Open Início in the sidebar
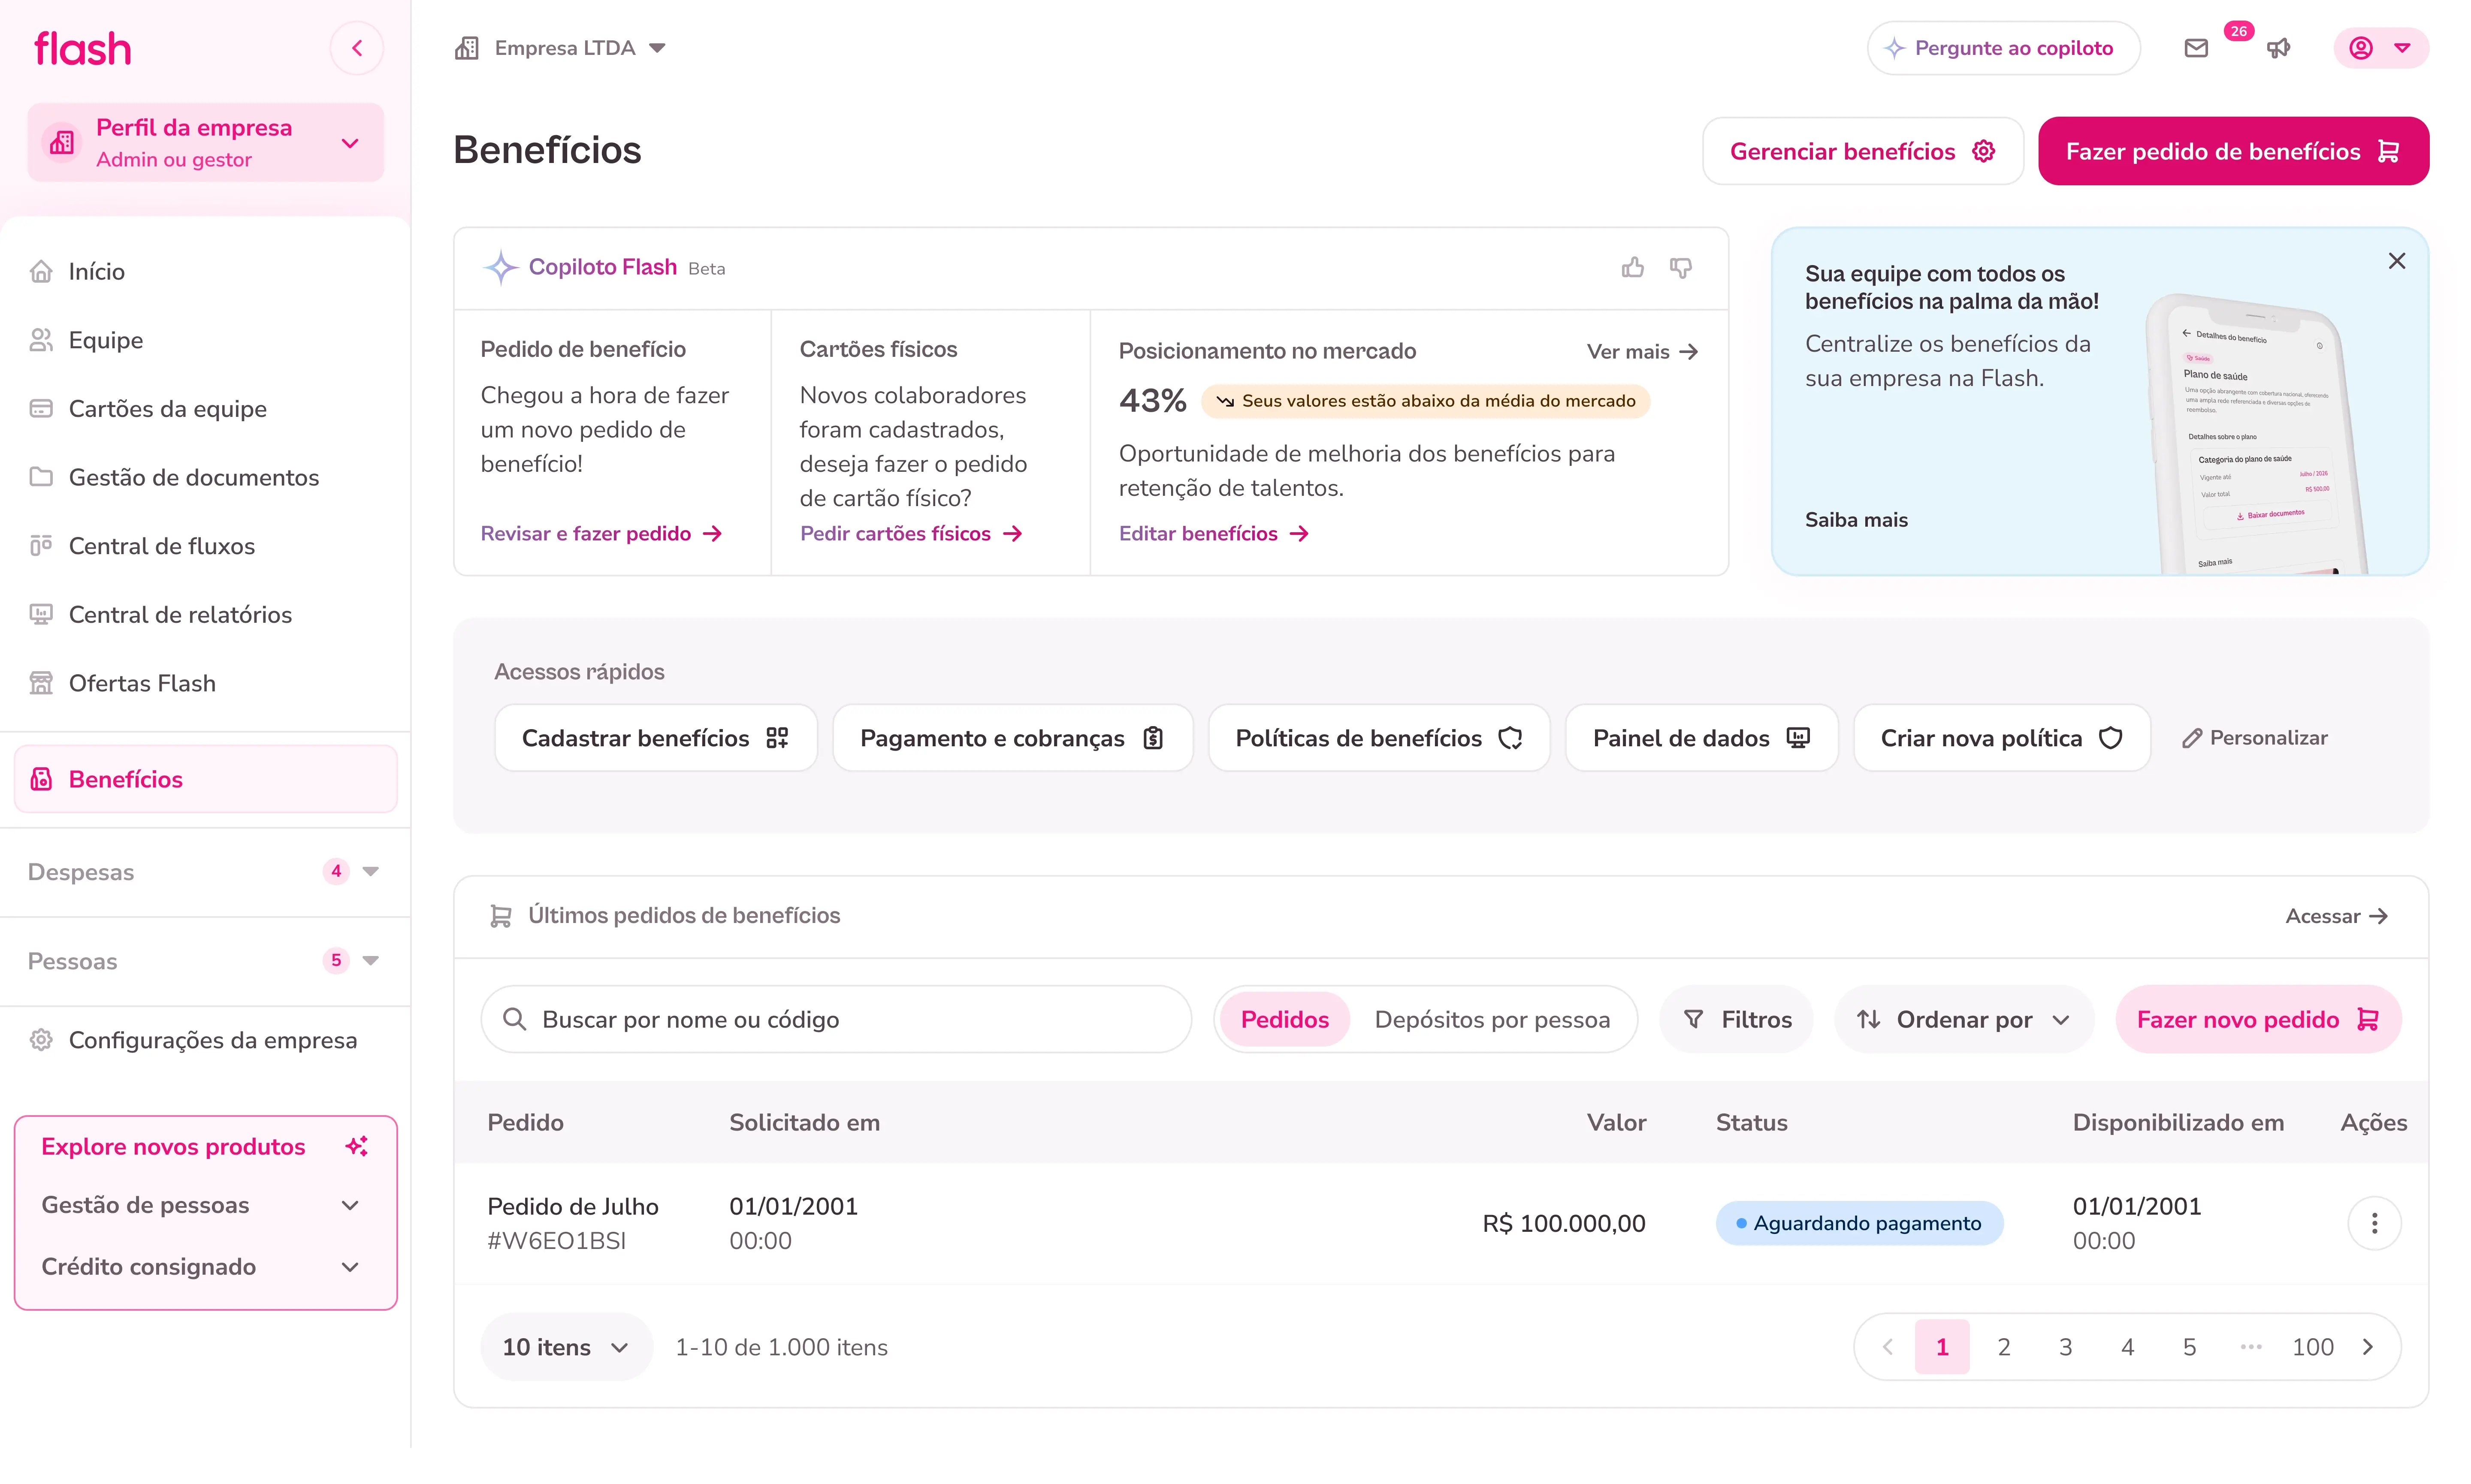 [x=205, y=272]
